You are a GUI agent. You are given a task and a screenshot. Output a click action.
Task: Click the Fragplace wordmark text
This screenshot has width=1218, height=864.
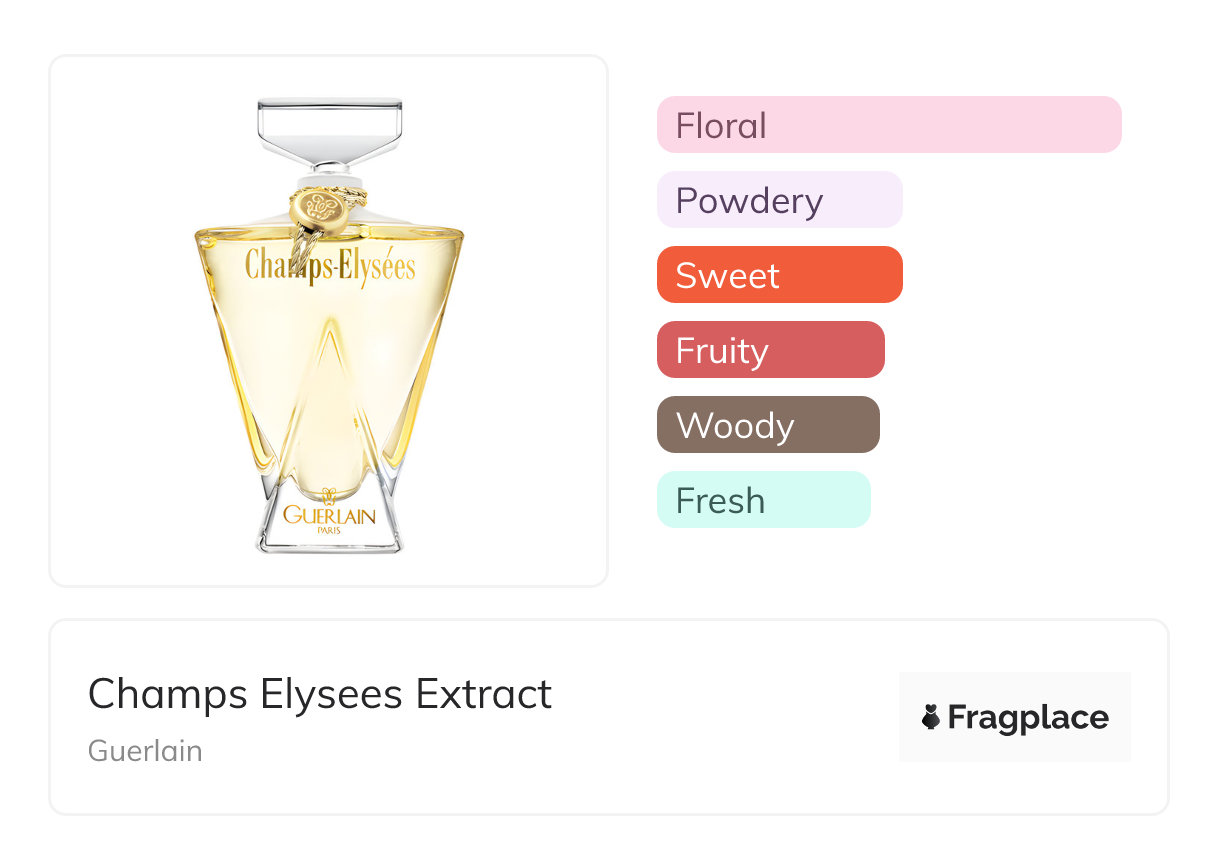(x=1028, y=717)
